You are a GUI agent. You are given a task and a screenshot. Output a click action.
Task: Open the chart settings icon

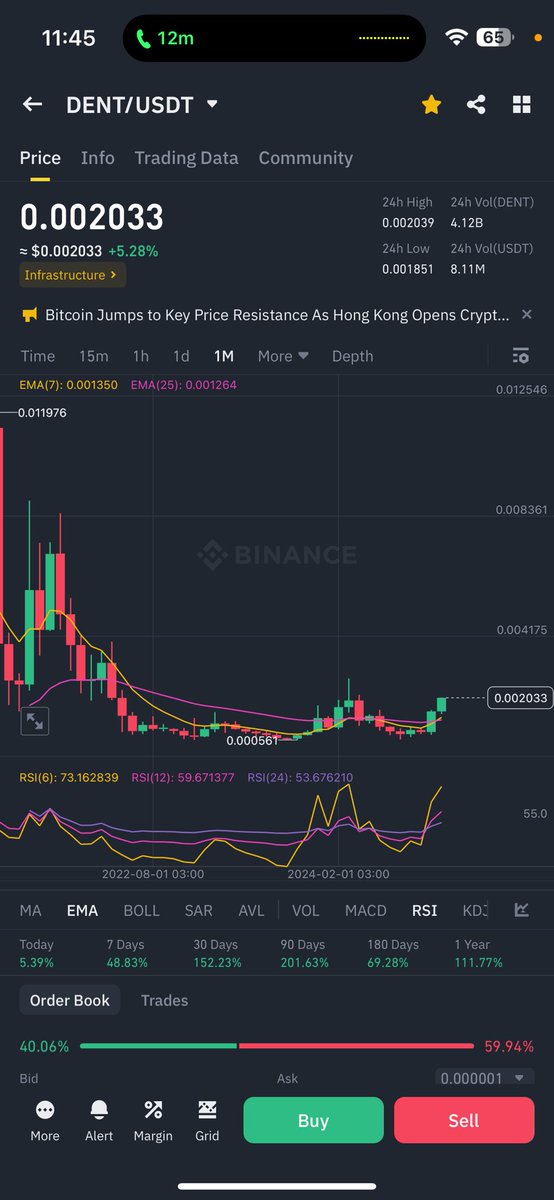pyautogui.click(x=519, y=356)
